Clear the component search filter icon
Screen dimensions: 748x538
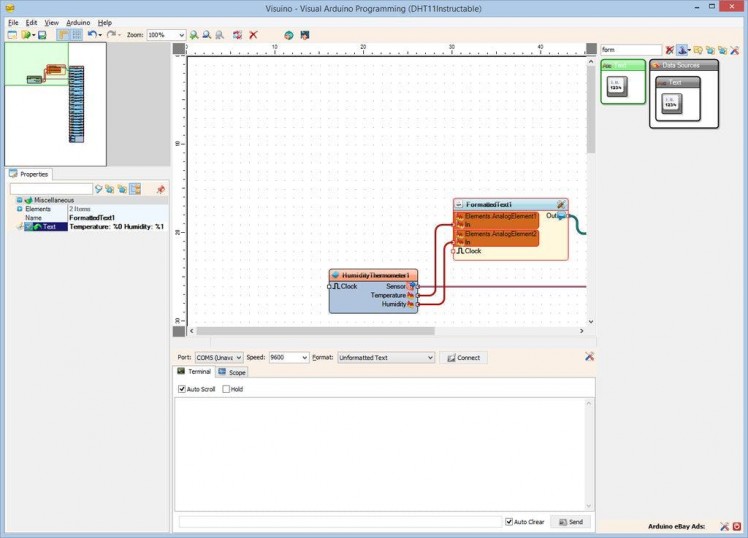click(x=670, y=49)
